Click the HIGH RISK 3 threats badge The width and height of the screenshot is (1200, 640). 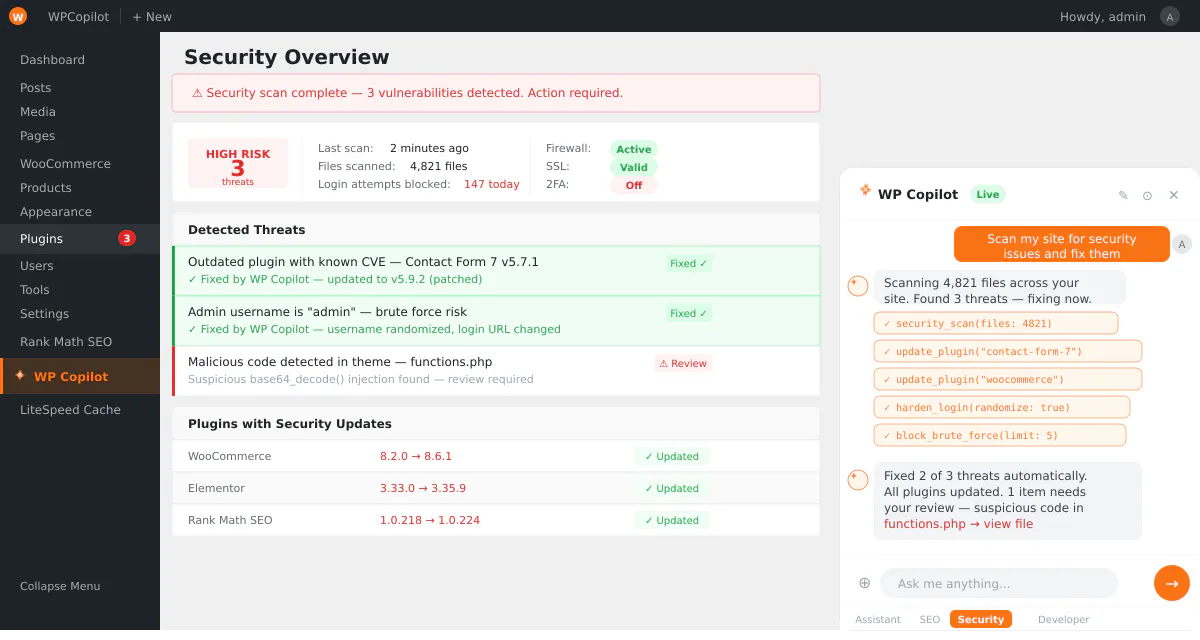click(x=238, y=163)
